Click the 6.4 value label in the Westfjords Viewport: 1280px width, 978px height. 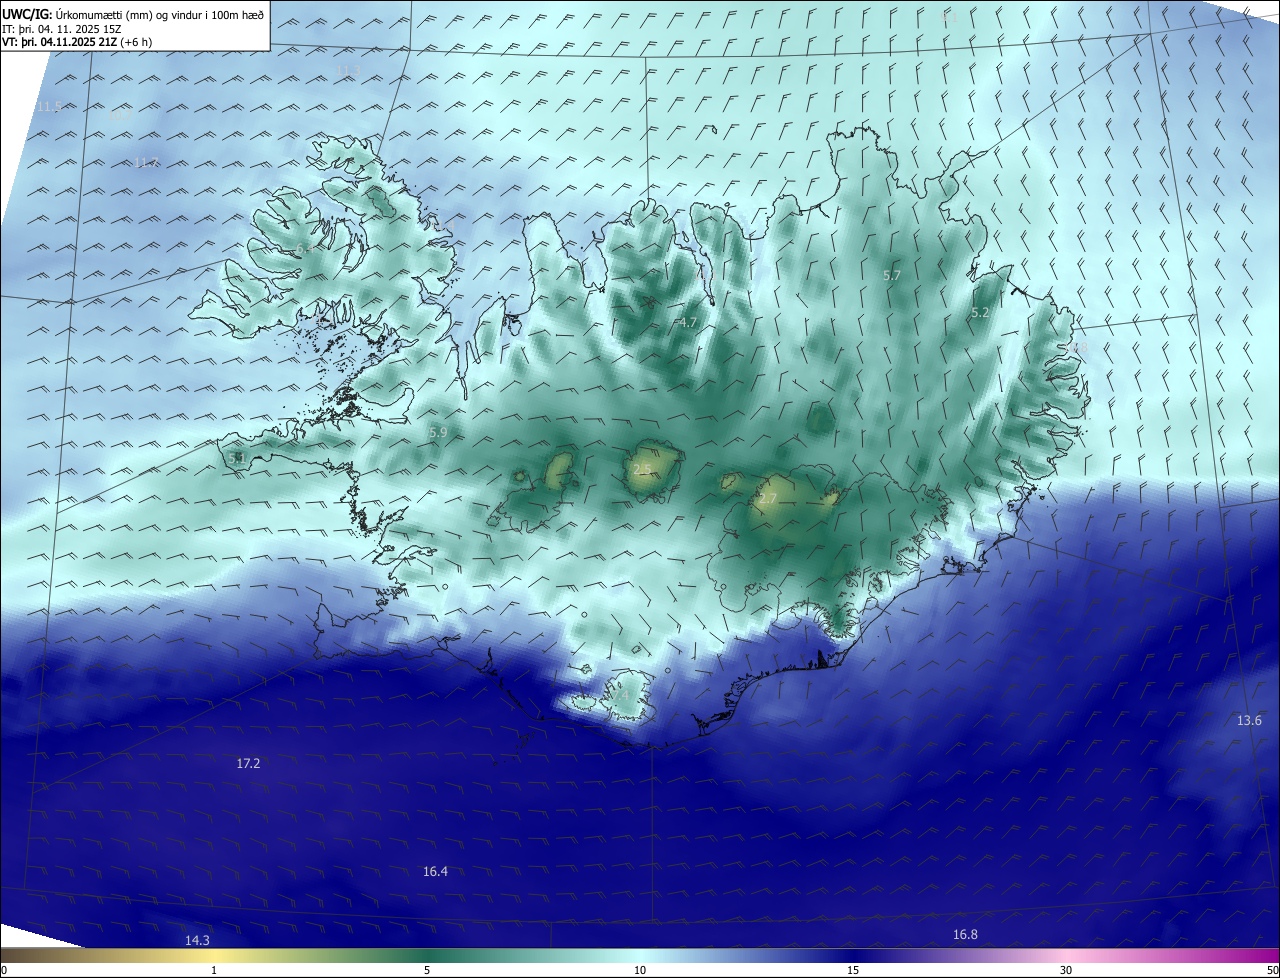(x=305, y=249)
